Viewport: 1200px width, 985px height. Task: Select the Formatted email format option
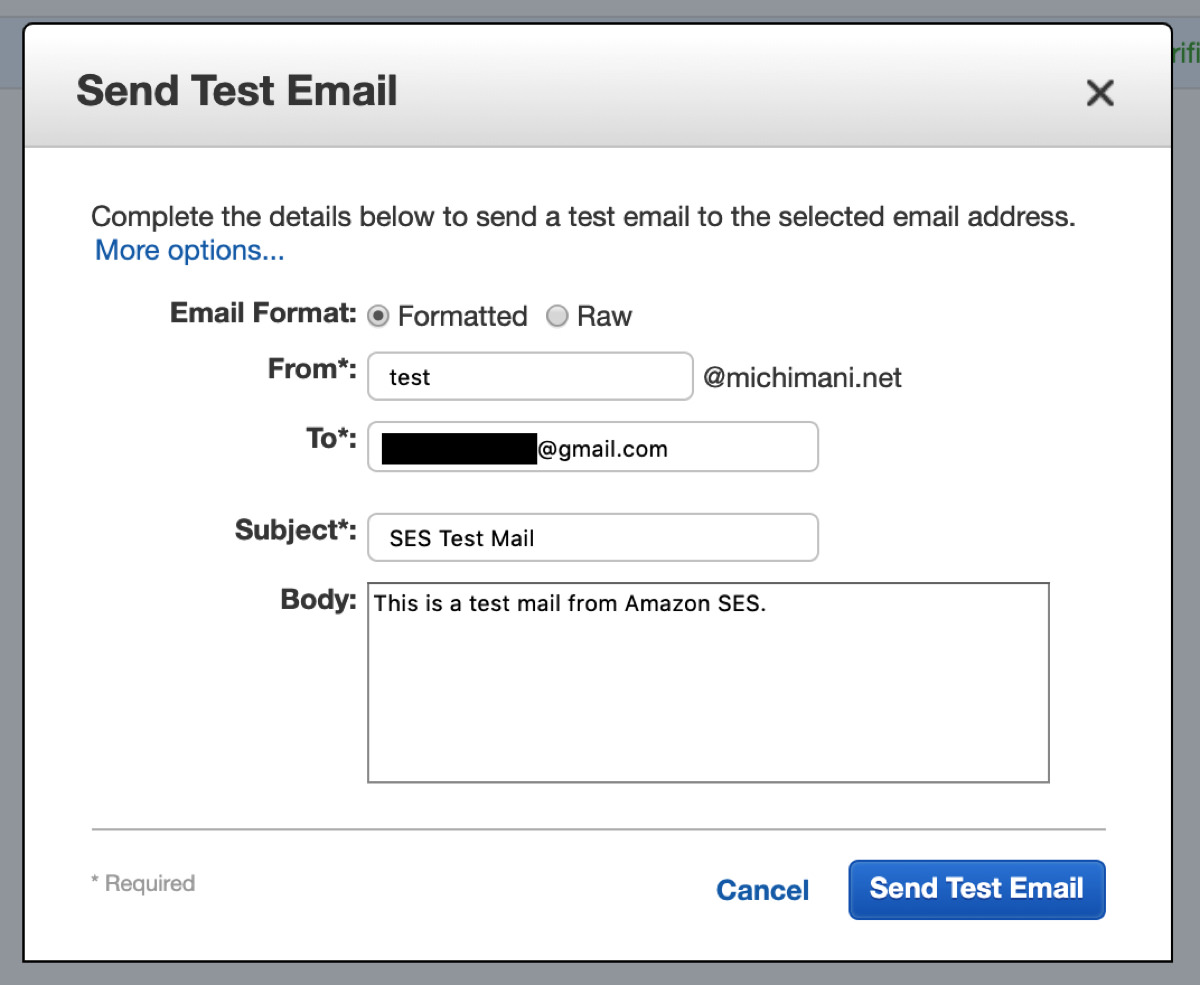coord(378,316)
